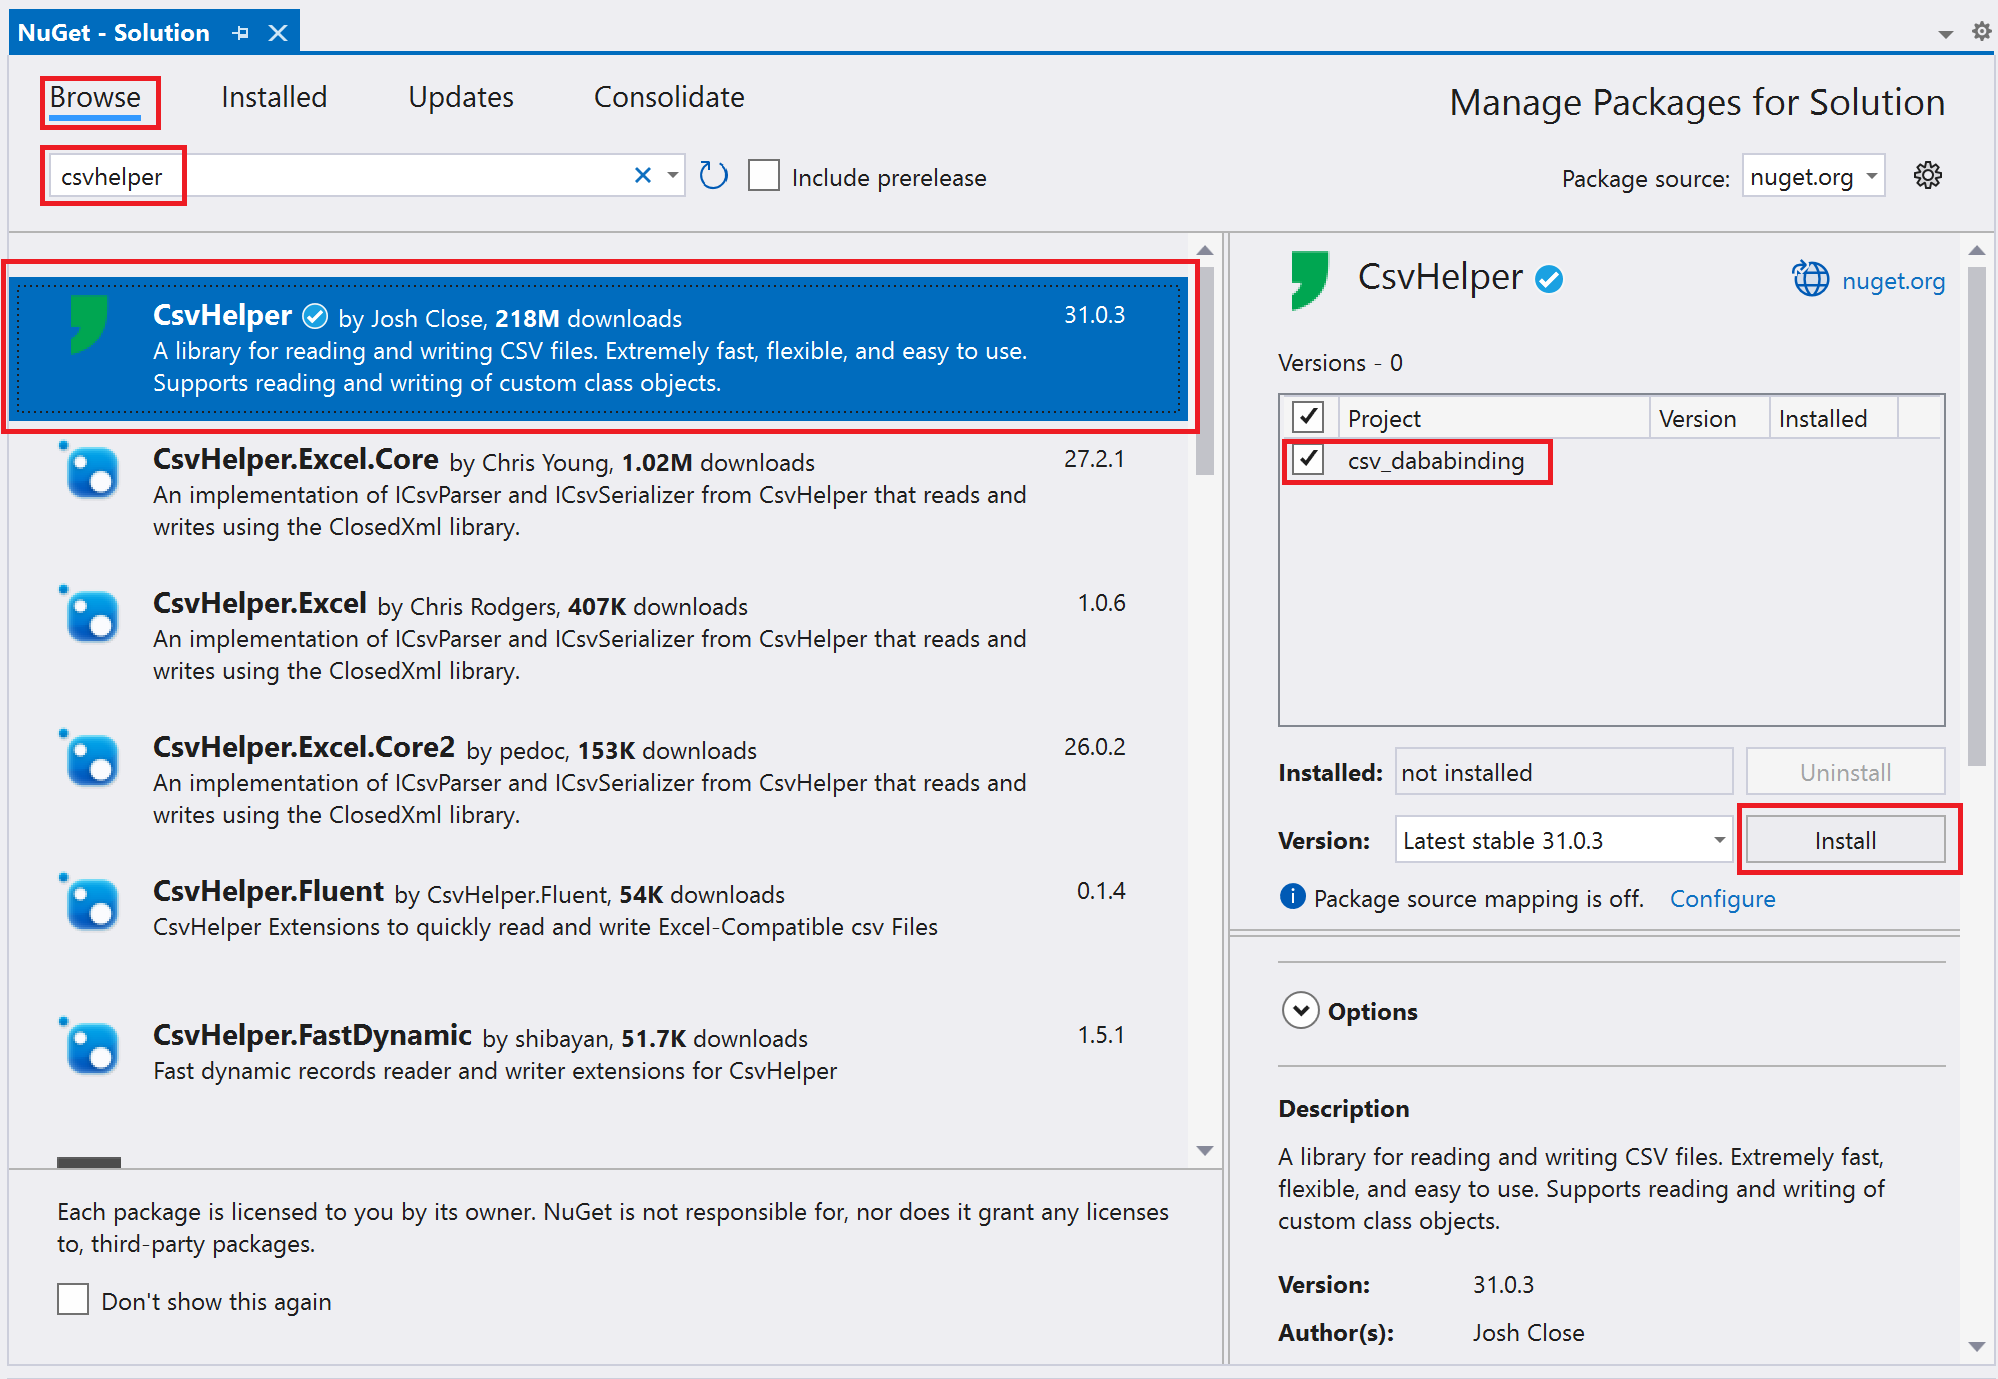Enable Include prerelease checkbox

[764, 176]
